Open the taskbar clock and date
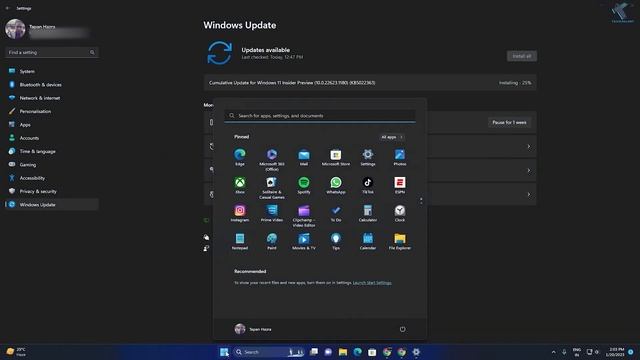This screenshot has height=360, width=640. point(616,352)
